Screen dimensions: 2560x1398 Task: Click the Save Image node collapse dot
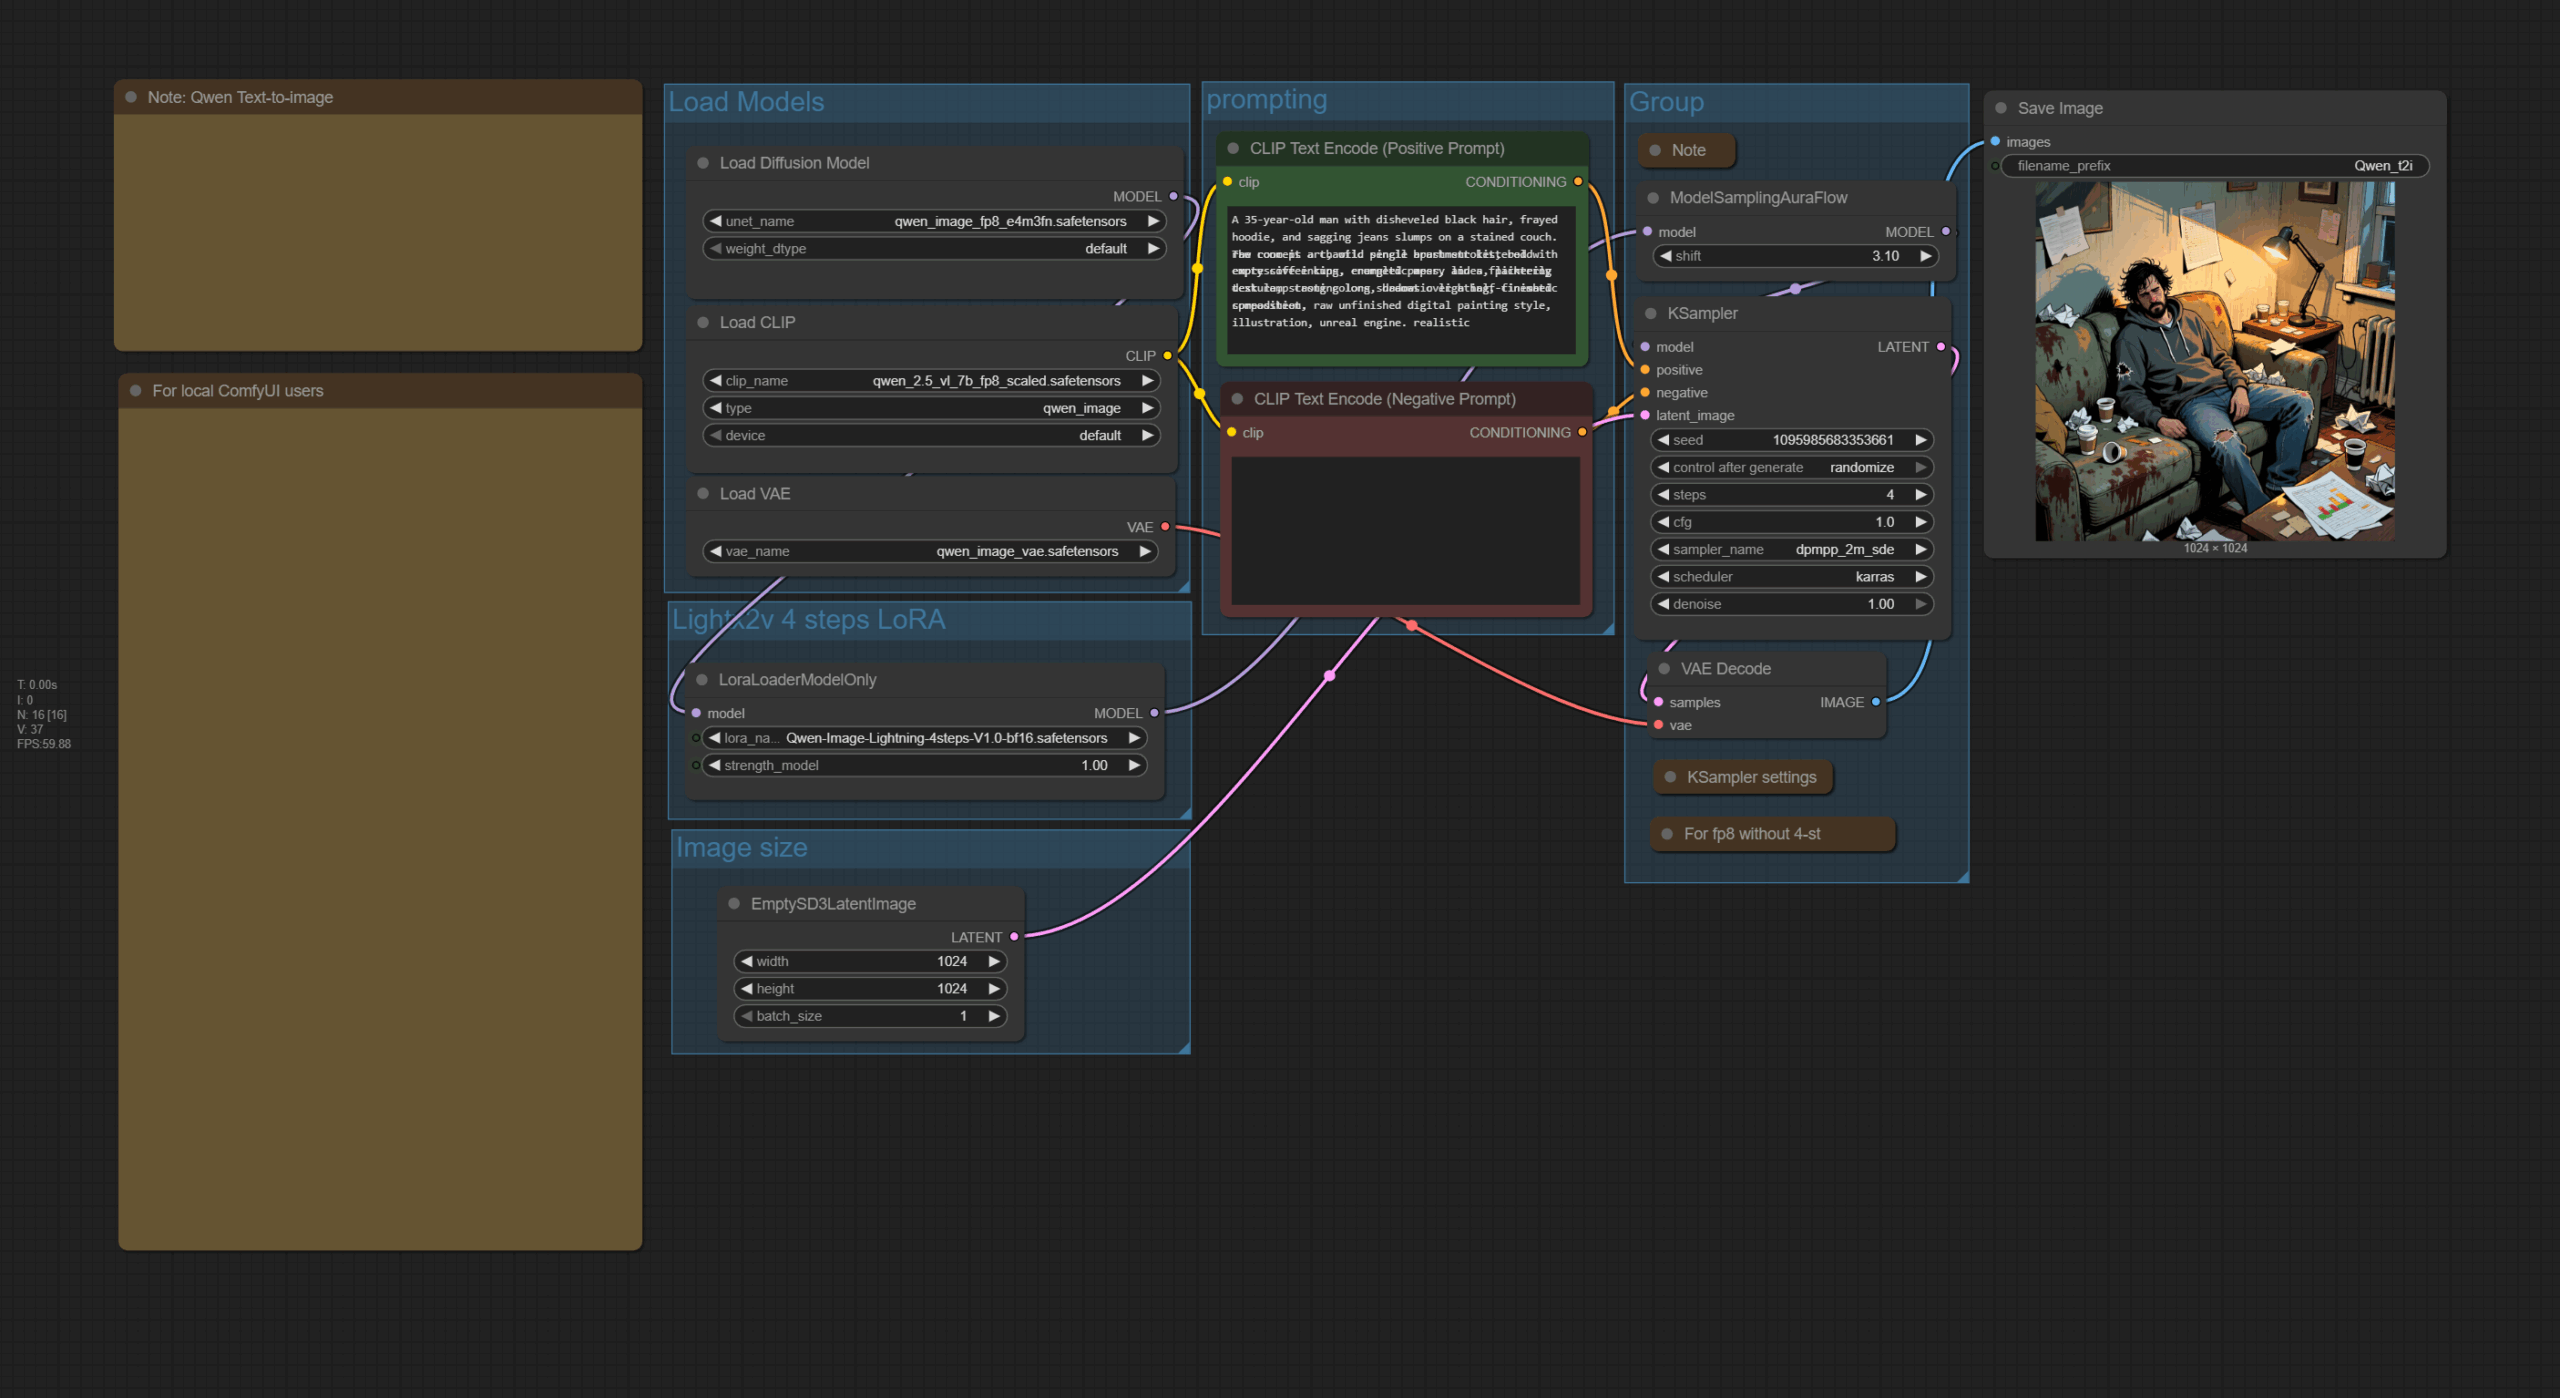pos(2001,108)
